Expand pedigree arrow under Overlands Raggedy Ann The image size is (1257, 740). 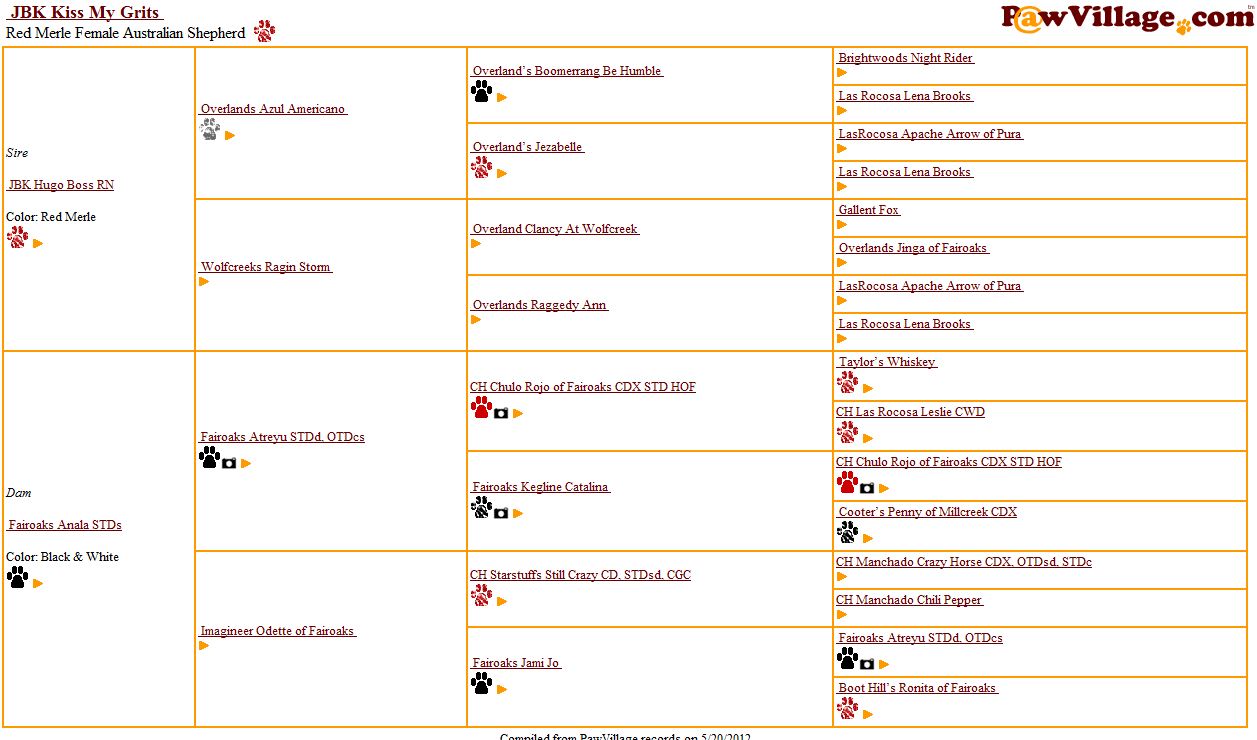pyautogui.click(x=476, y=319)
